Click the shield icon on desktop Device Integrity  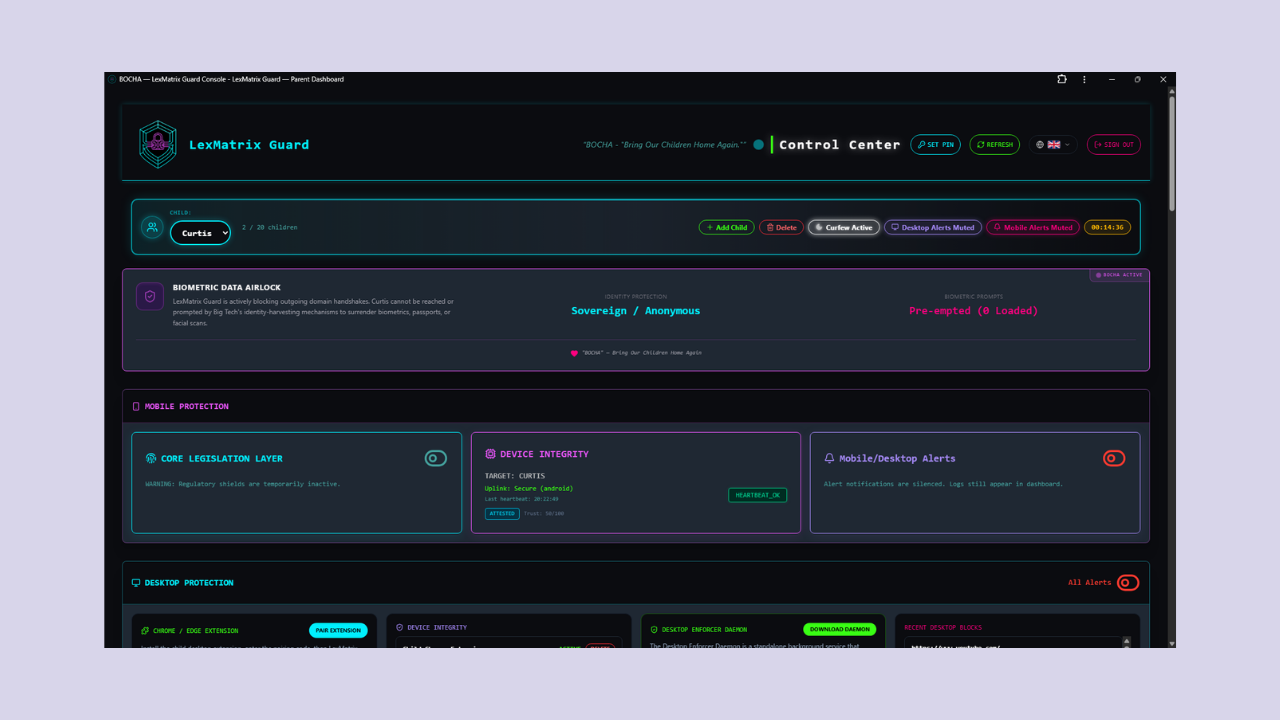click(400, 628)
